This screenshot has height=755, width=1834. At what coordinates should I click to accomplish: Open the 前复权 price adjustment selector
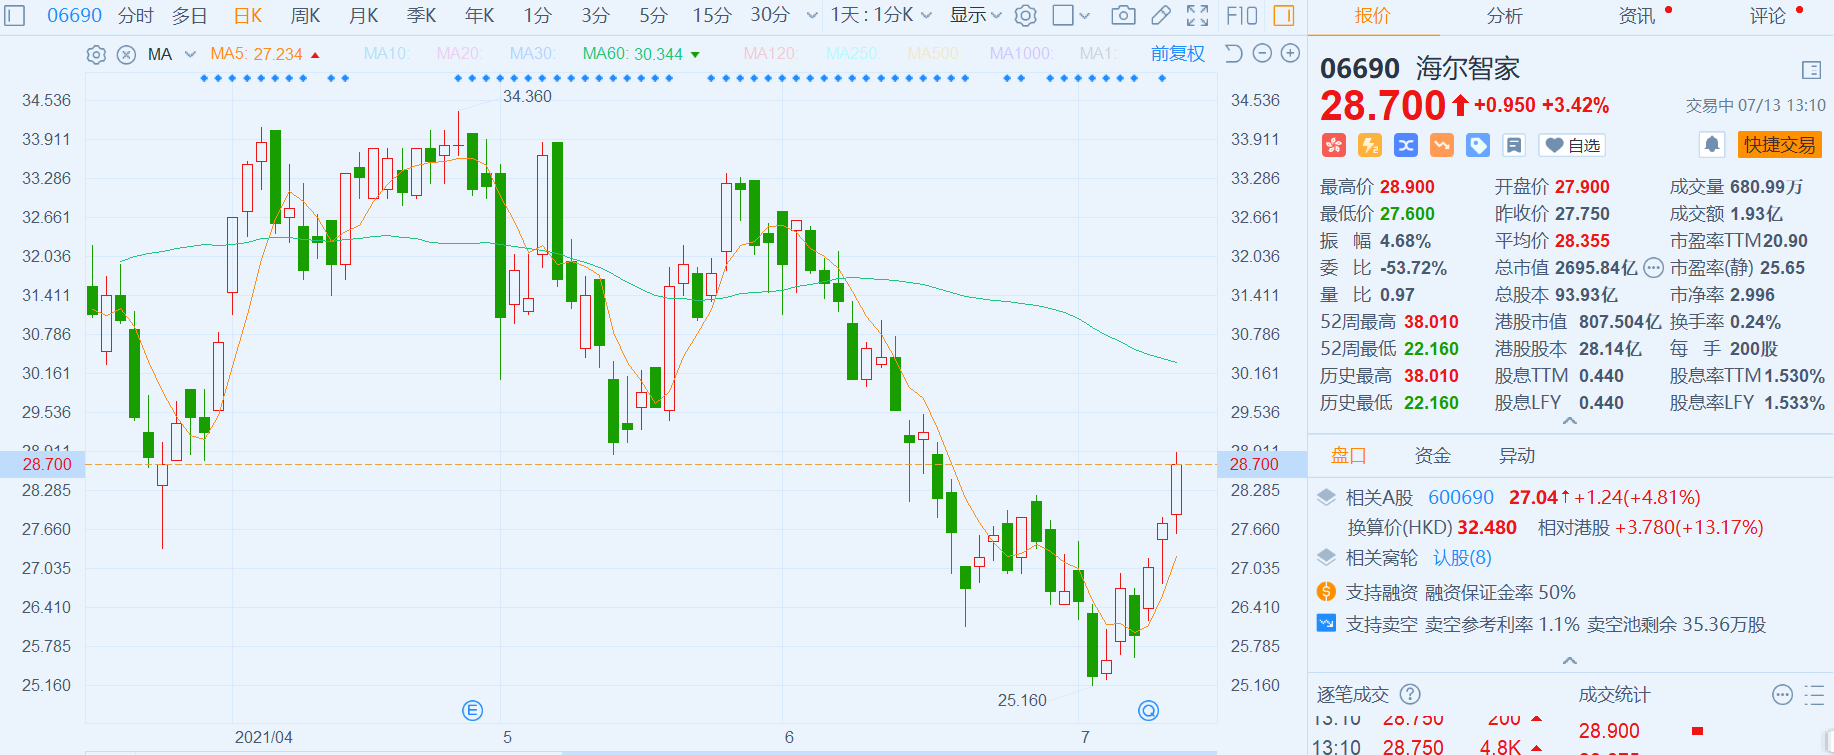point(1178,54)
